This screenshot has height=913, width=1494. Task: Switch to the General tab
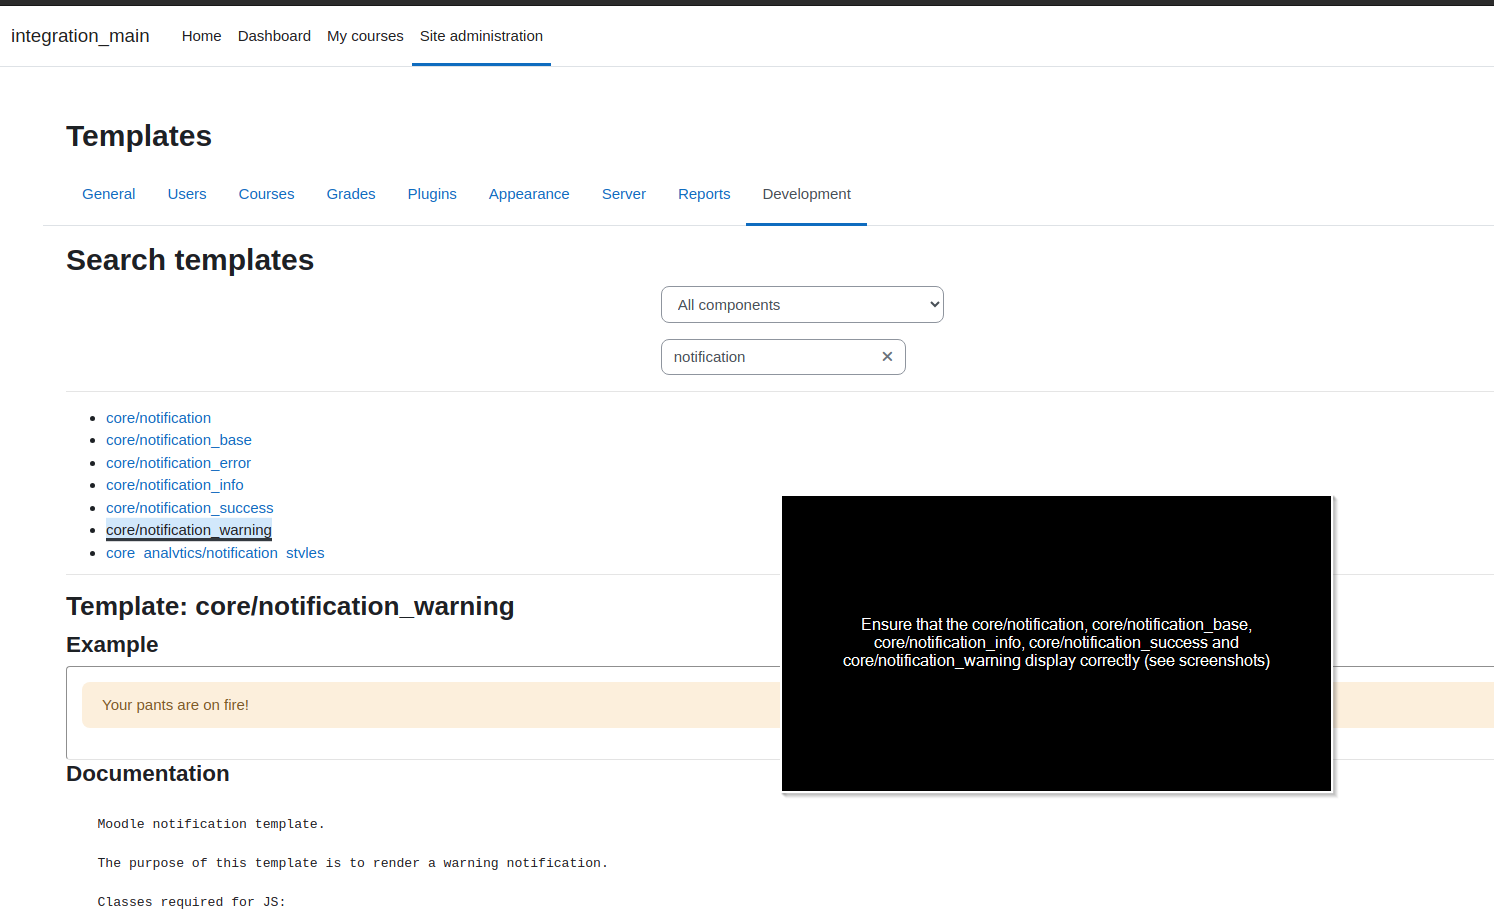(109, 194)
